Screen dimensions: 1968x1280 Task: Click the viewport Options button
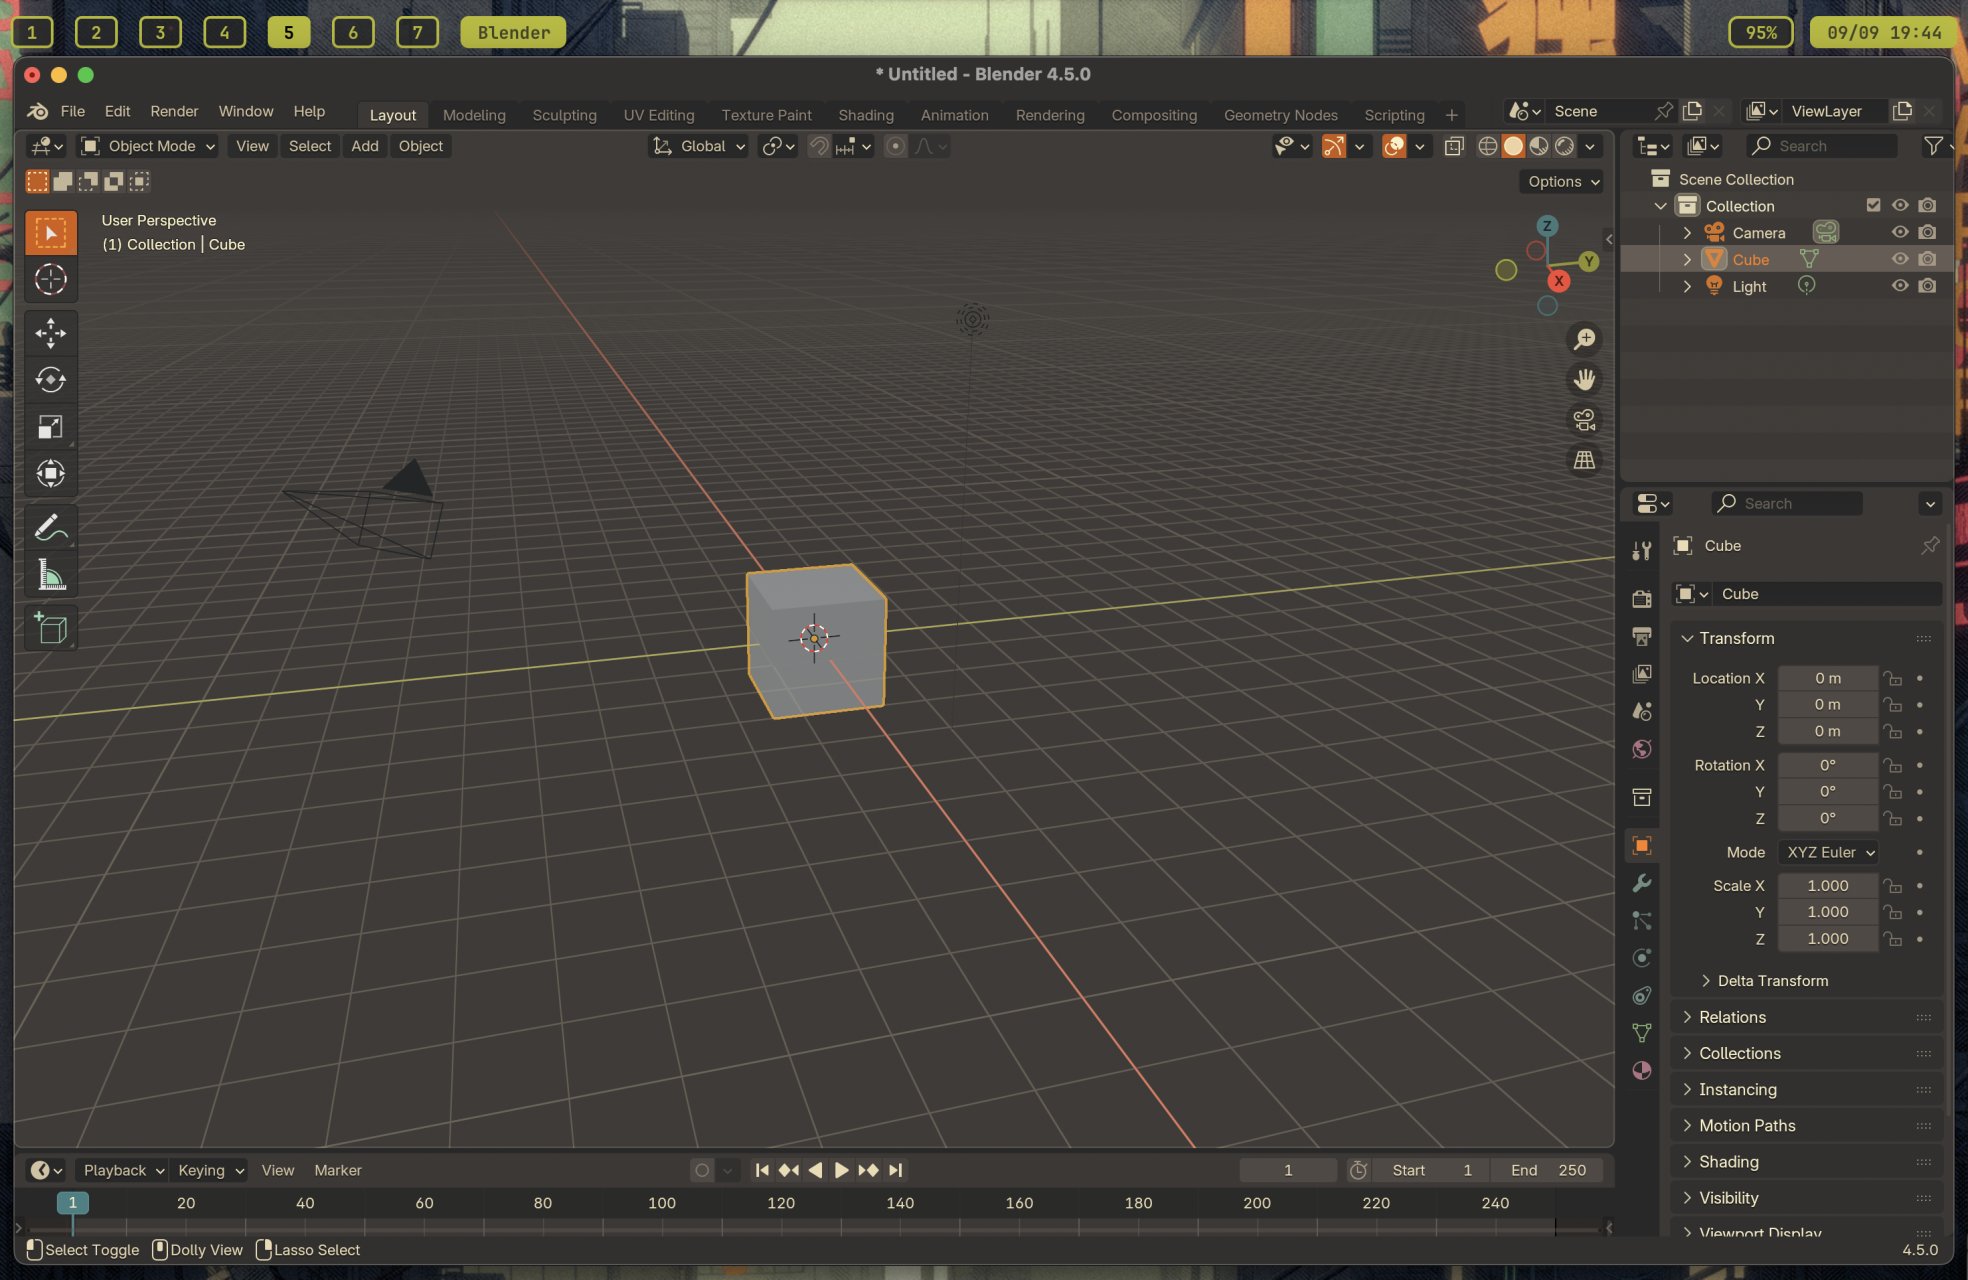click(x=1563, y=181)
